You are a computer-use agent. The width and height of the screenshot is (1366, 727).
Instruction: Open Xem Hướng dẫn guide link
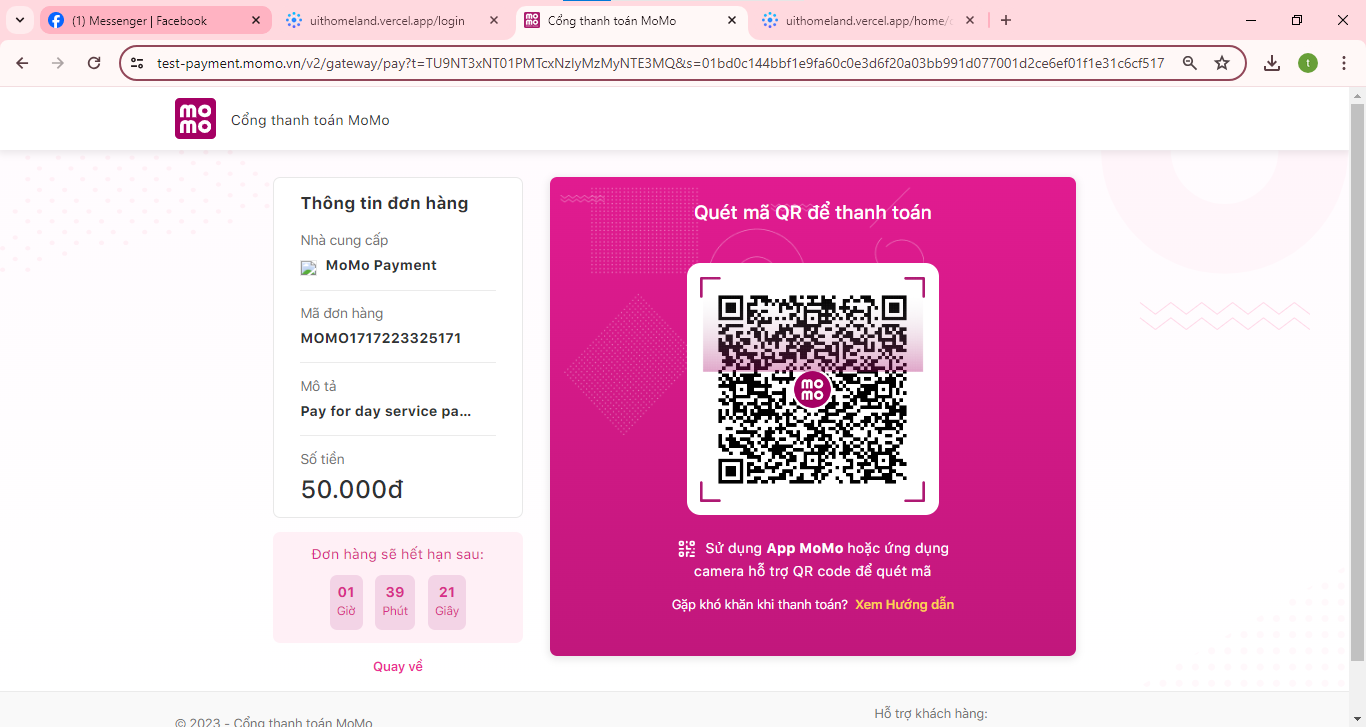tap(904, 604)
